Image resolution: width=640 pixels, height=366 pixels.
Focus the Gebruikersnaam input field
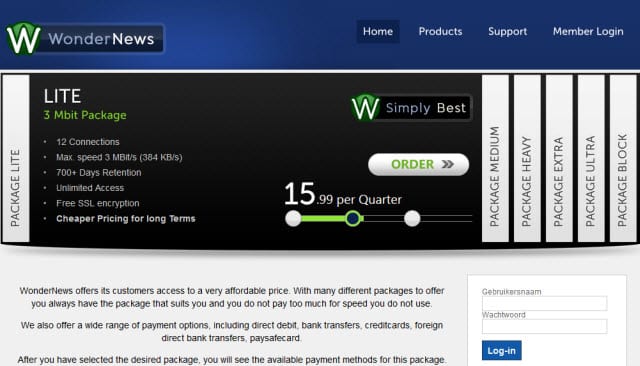(x=544, y=303)
